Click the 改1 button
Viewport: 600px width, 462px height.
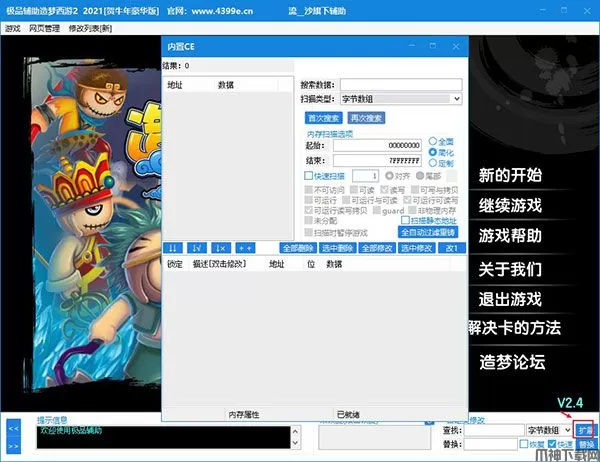click(452, 248)
